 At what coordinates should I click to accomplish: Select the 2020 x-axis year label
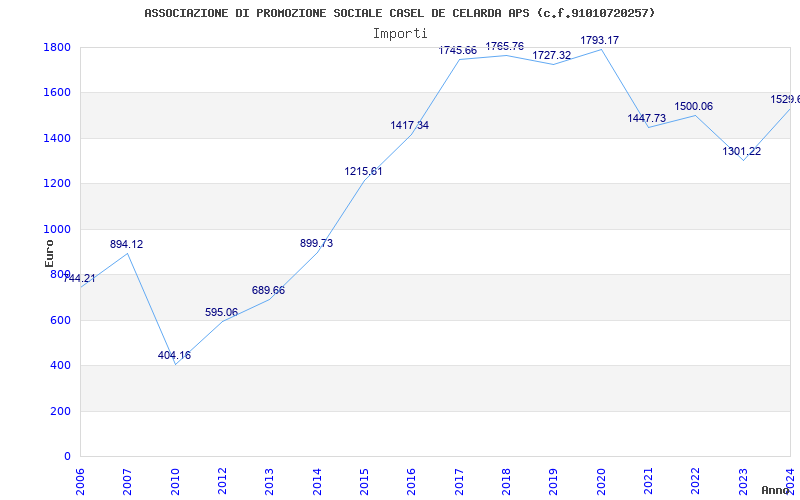601,481
